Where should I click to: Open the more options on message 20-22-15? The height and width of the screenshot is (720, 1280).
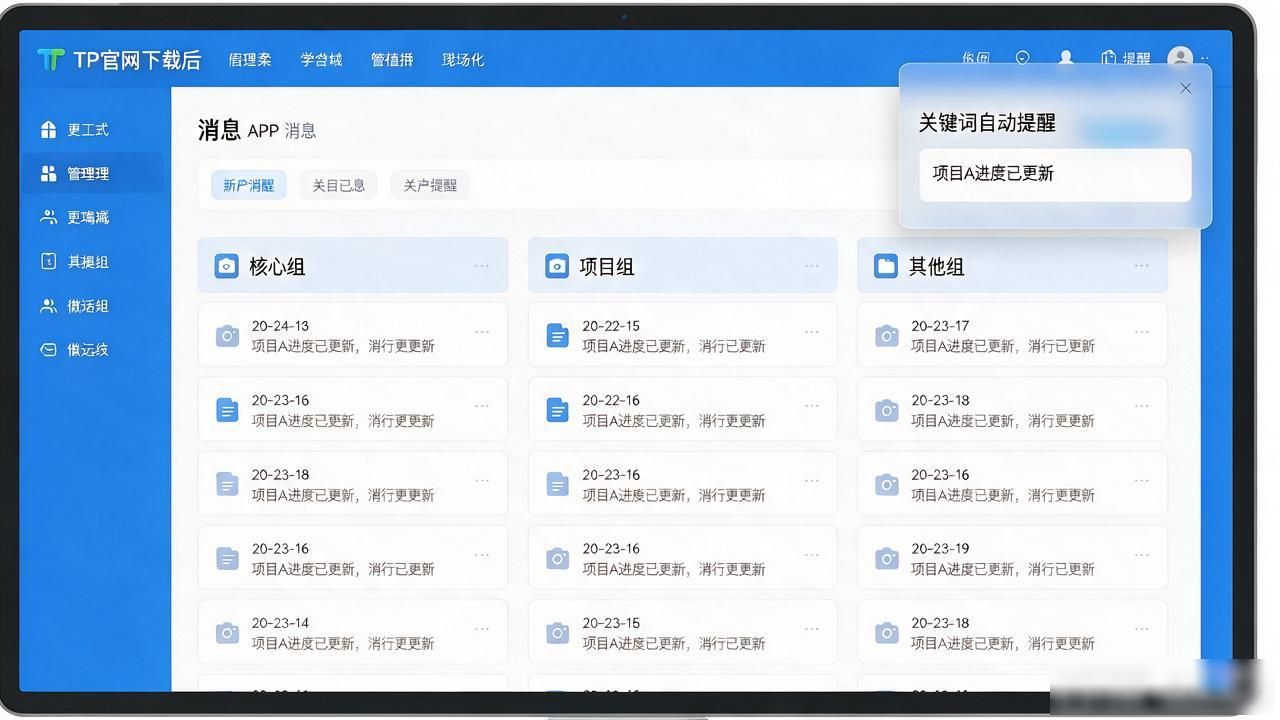[x=812, y=332]
